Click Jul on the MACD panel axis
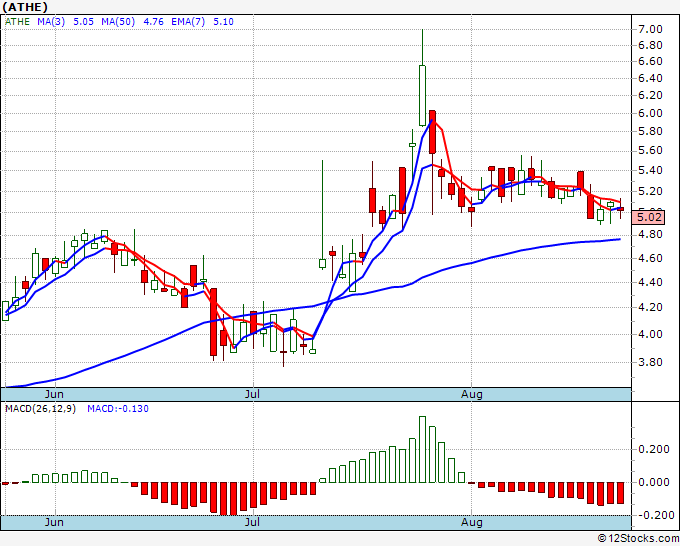The height and width of the screenshot is (546, 680). click(x=252, y=522)
